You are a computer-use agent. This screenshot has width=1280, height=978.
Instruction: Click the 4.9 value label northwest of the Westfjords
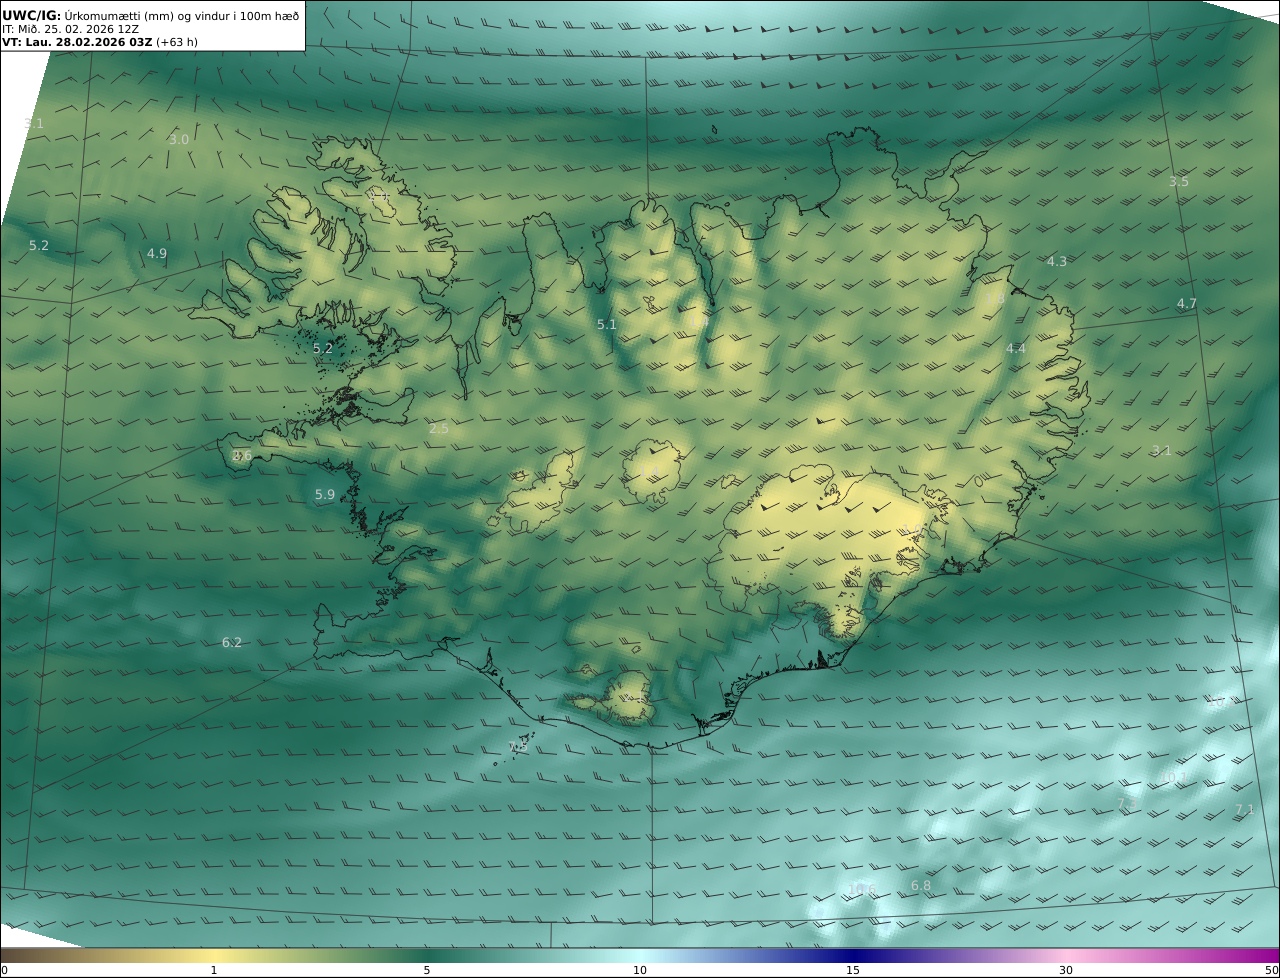pyautogui.click(x=157, y=254)
